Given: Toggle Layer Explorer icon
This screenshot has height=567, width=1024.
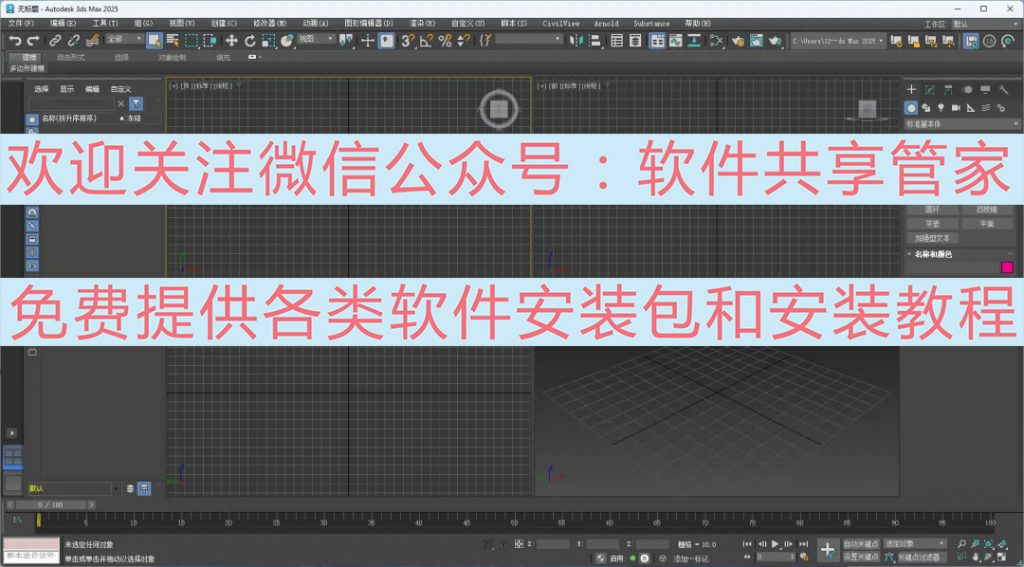Looking at the screenshot, I should point(635,40).
